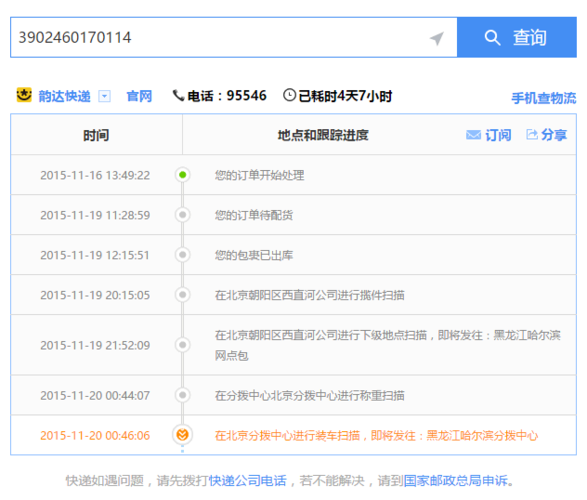Screen dimensions: 587x500
Task: Click the orange latest-status timeline marker
Action: point(183,435)
